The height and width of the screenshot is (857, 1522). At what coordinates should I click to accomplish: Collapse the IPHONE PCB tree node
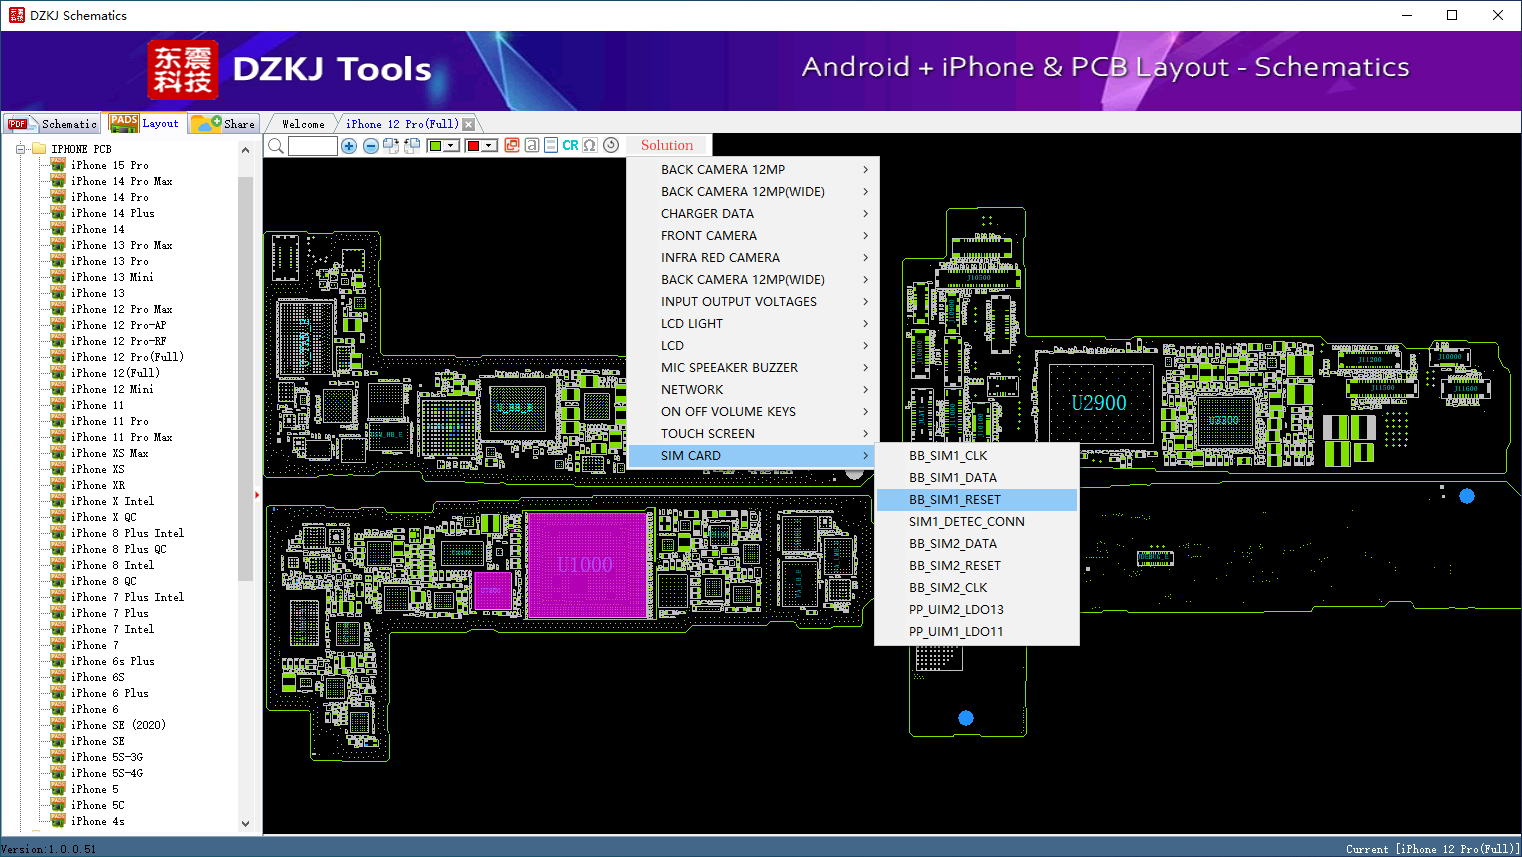(x=21, y=149)
